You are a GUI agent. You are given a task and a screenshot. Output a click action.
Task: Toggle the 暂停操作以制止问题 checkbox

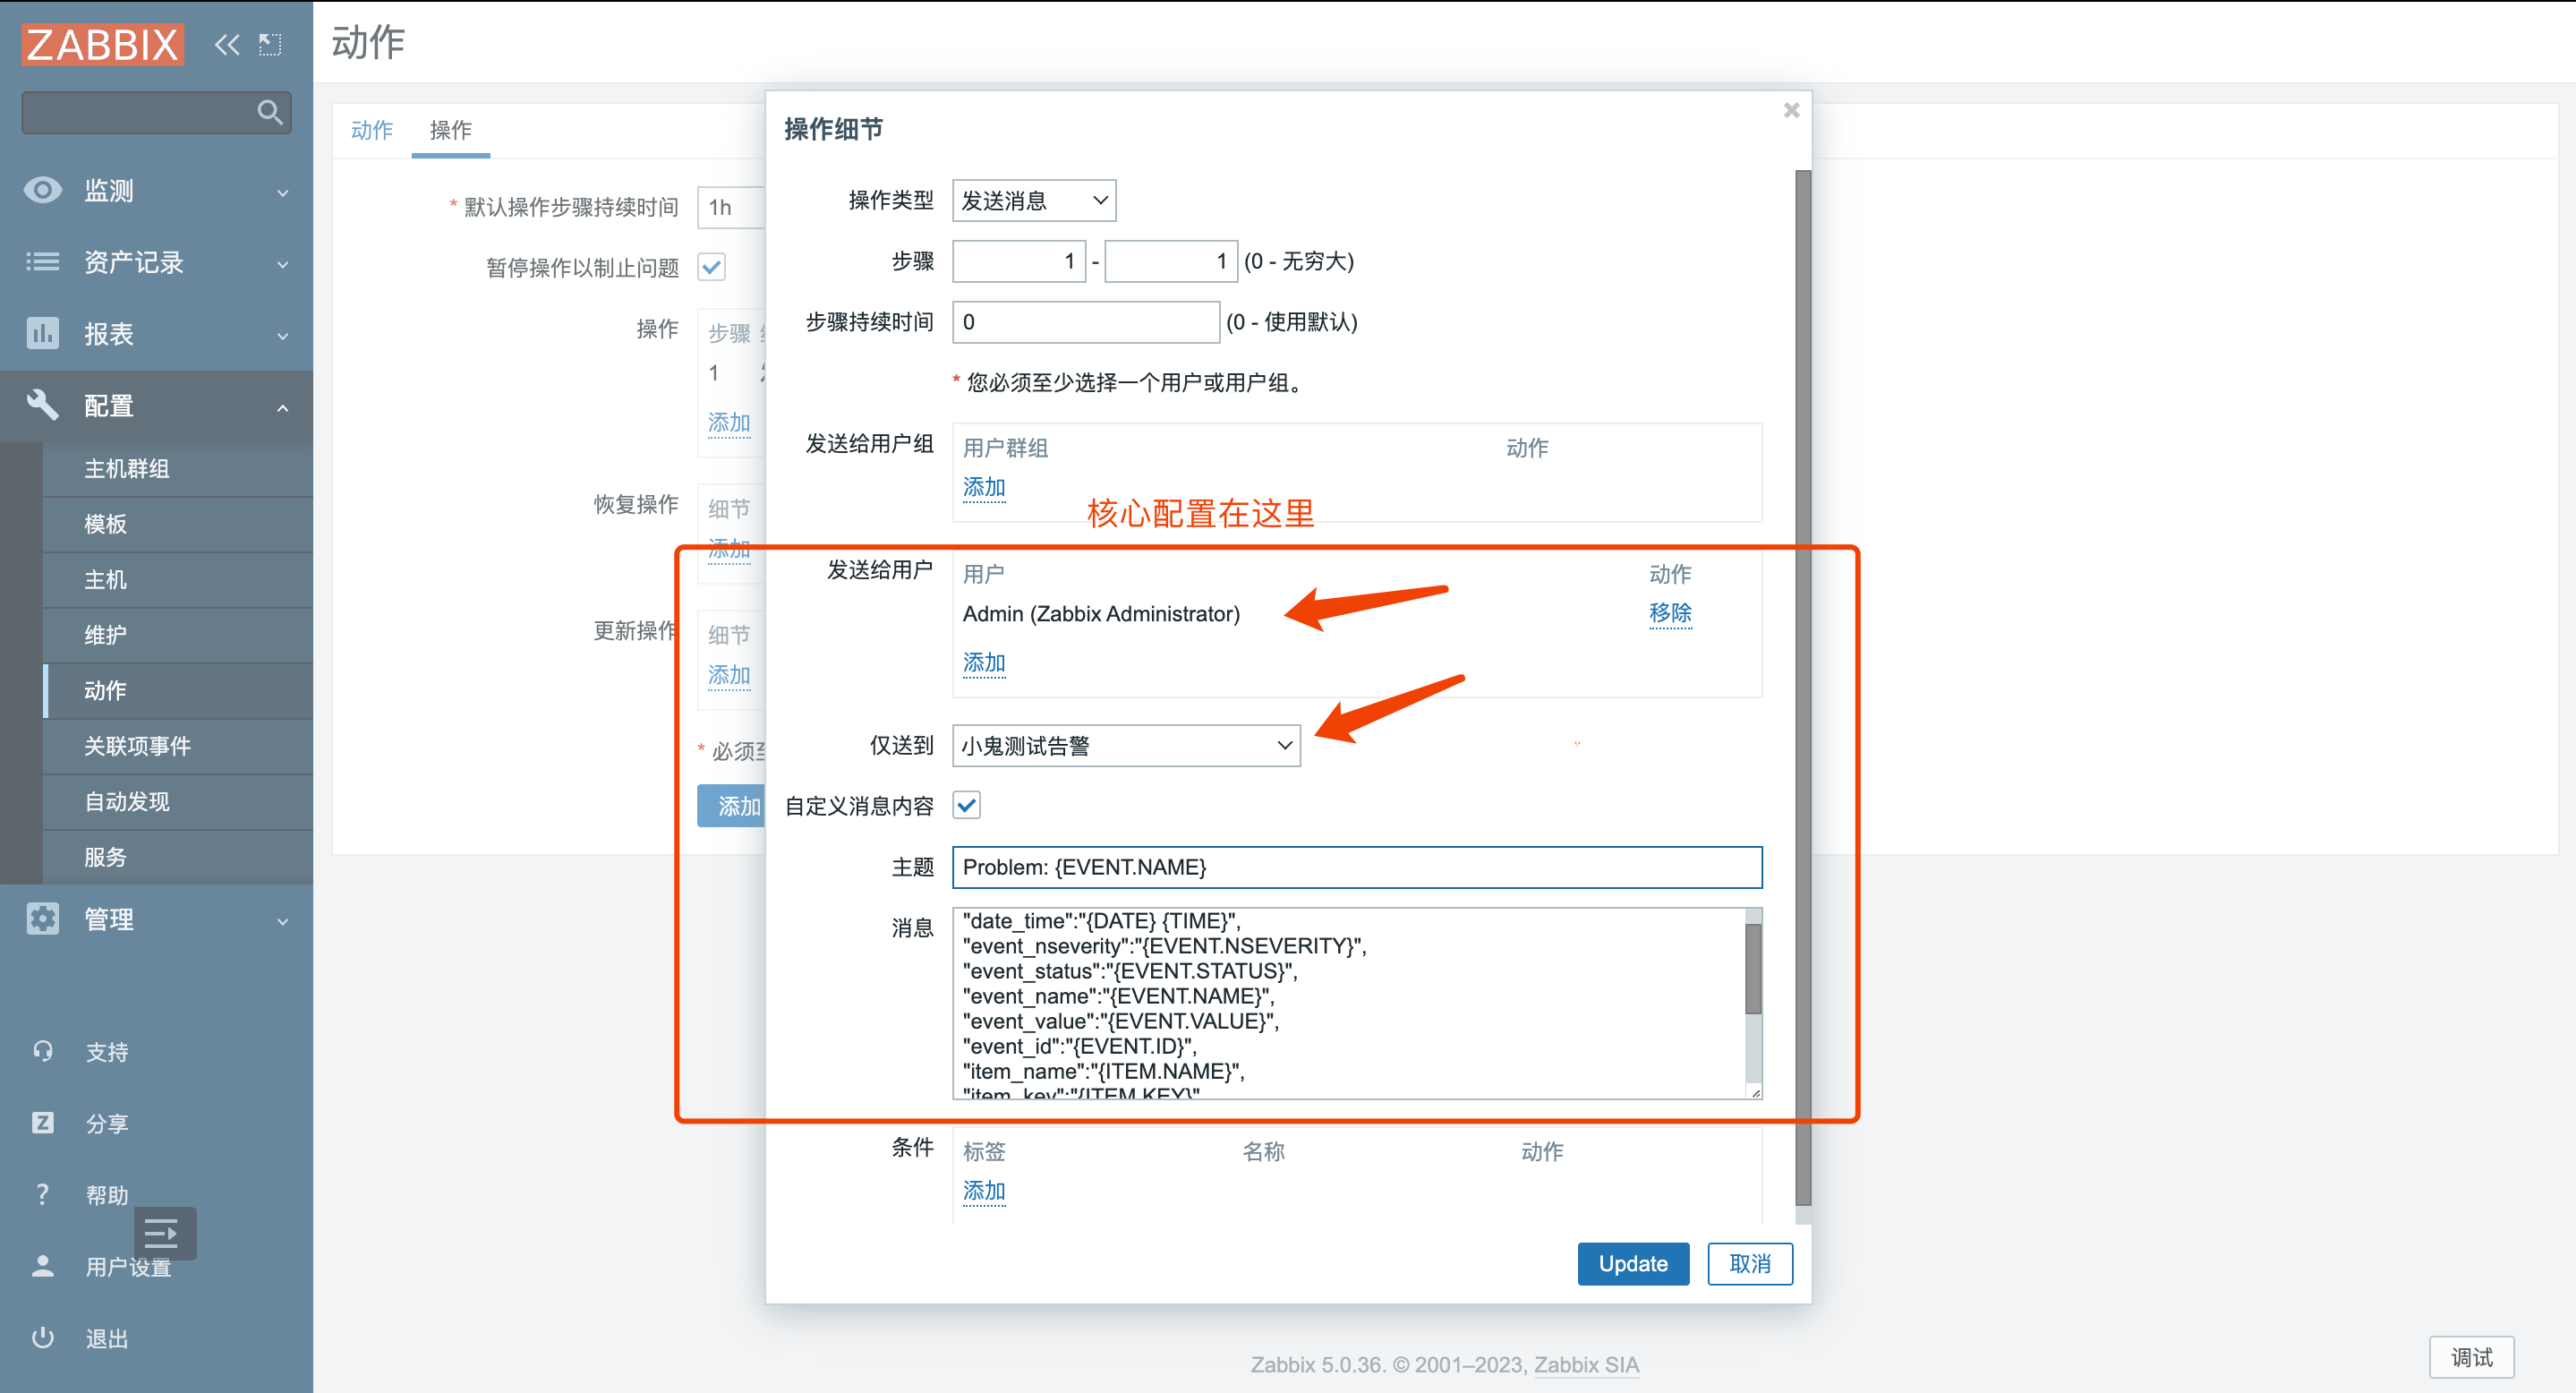[712, 267]
